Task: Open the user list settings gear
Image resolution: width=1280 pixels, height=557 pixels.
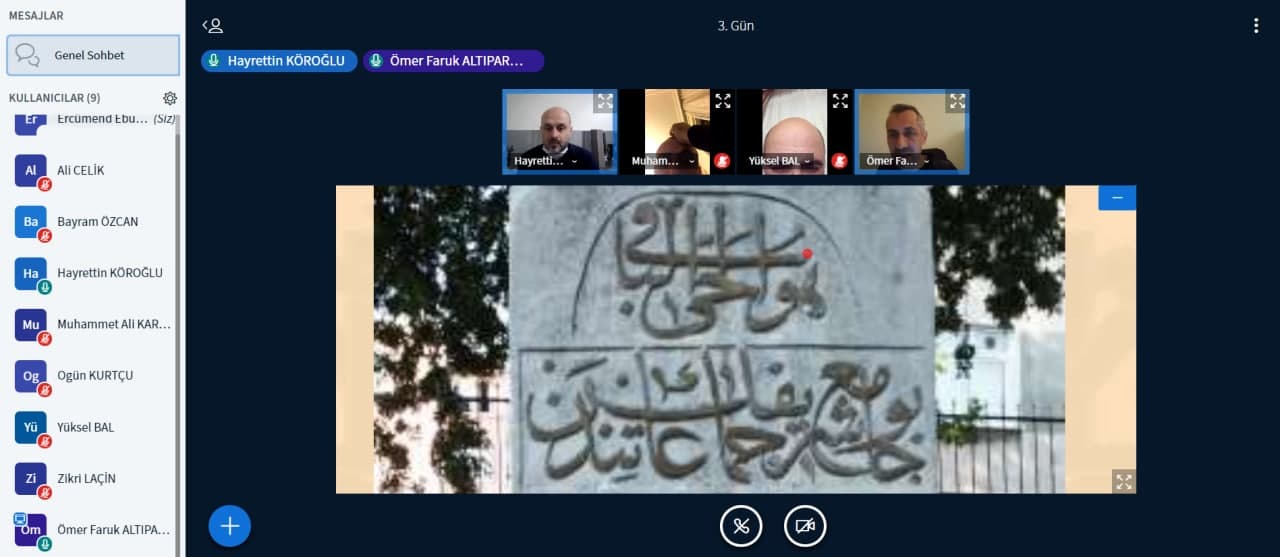Action: pos(170,98)
